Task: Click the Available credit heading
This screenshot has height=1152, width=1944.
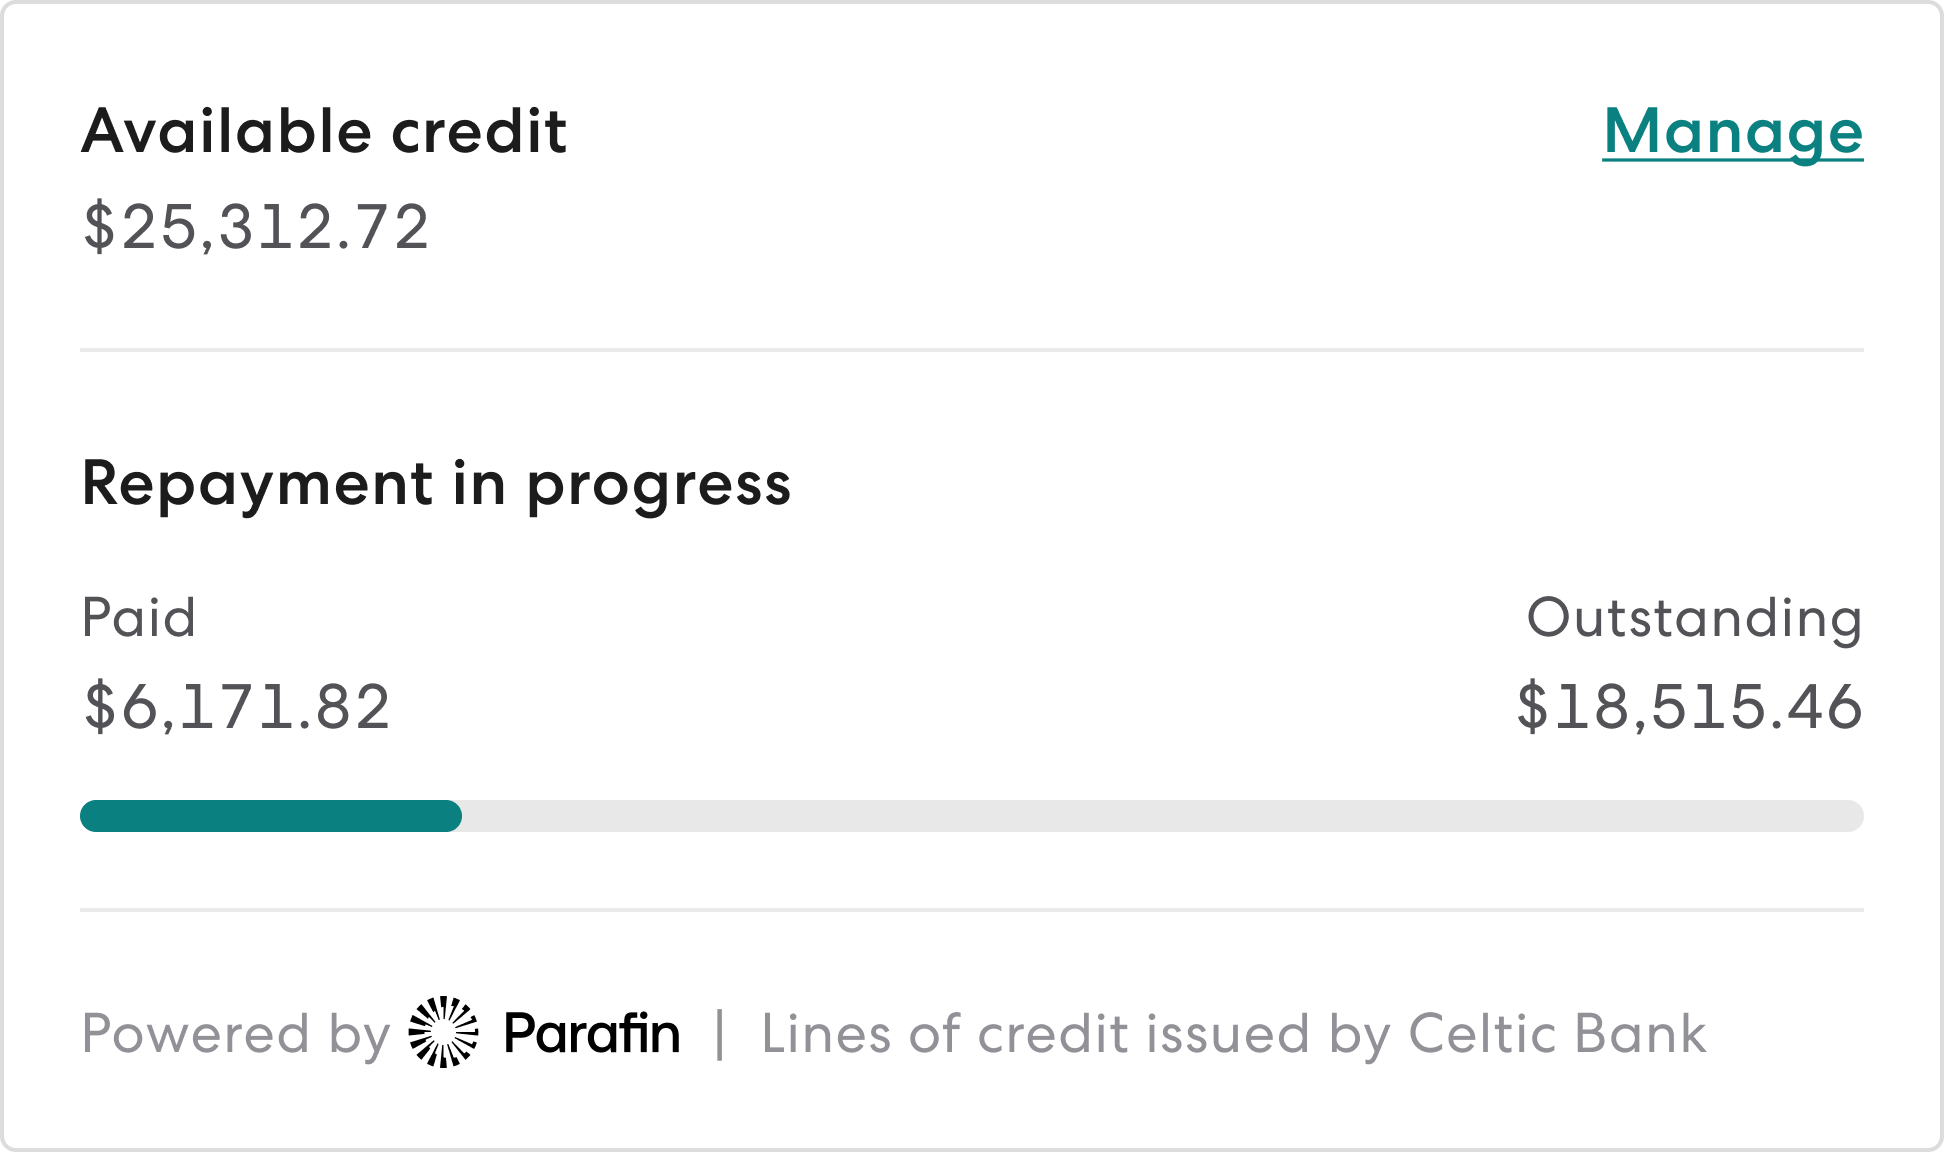Action: [x=324, y=131]
